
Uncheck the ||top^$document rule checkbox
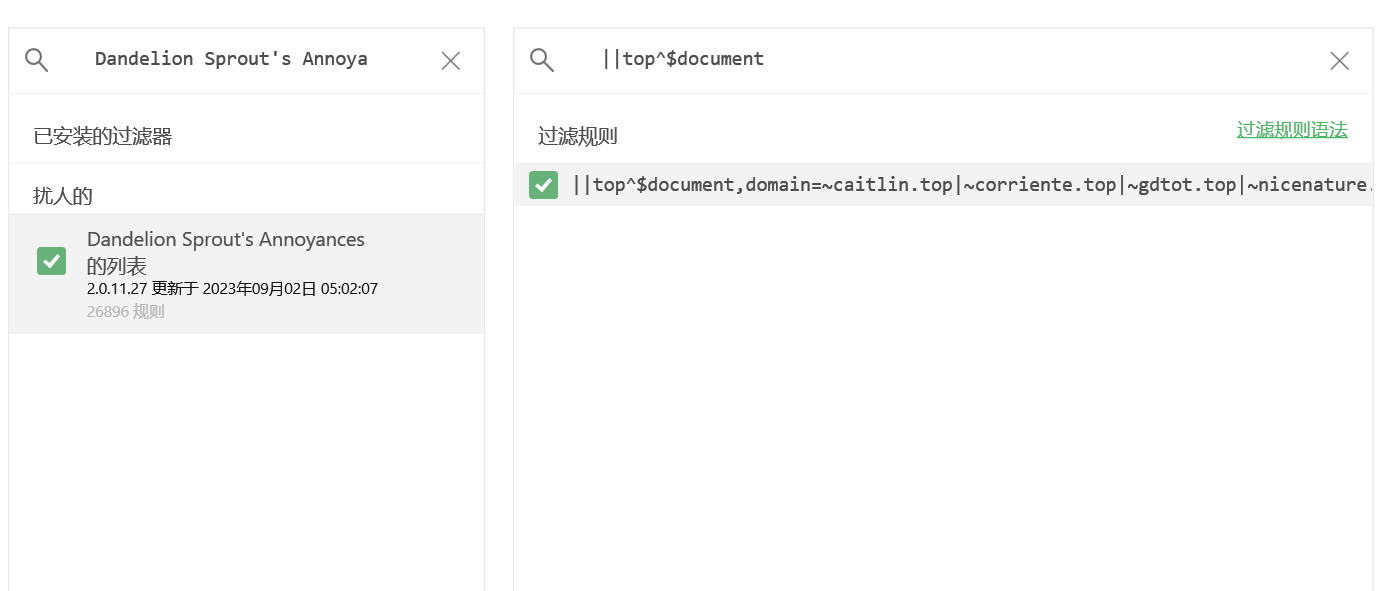(543, 185)
